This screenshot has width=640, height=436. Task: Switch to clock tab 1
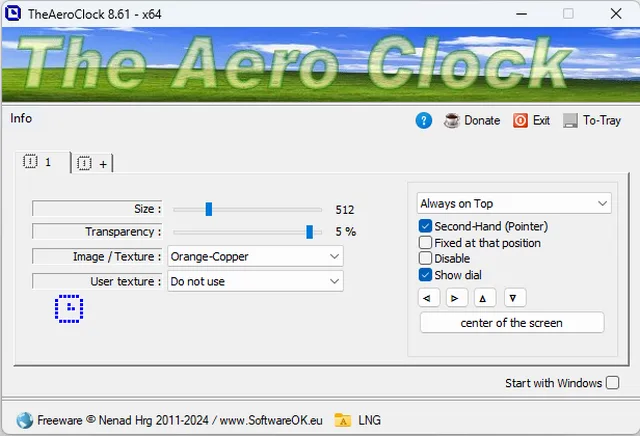point(42,162)
